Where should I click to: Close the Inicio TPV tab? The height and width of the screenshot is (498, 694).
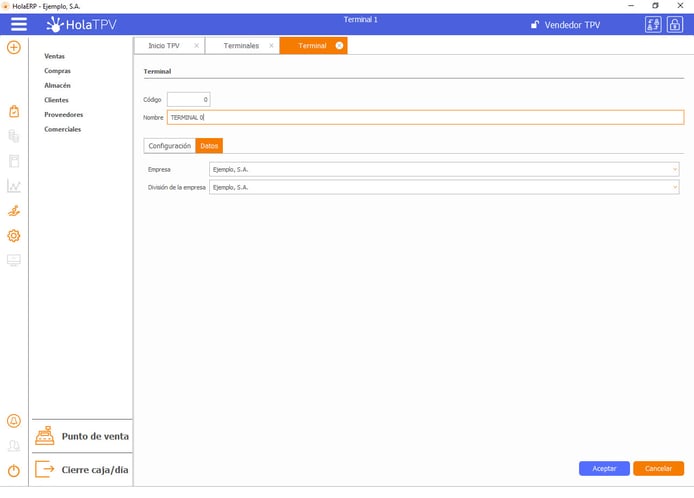point(197,46)
